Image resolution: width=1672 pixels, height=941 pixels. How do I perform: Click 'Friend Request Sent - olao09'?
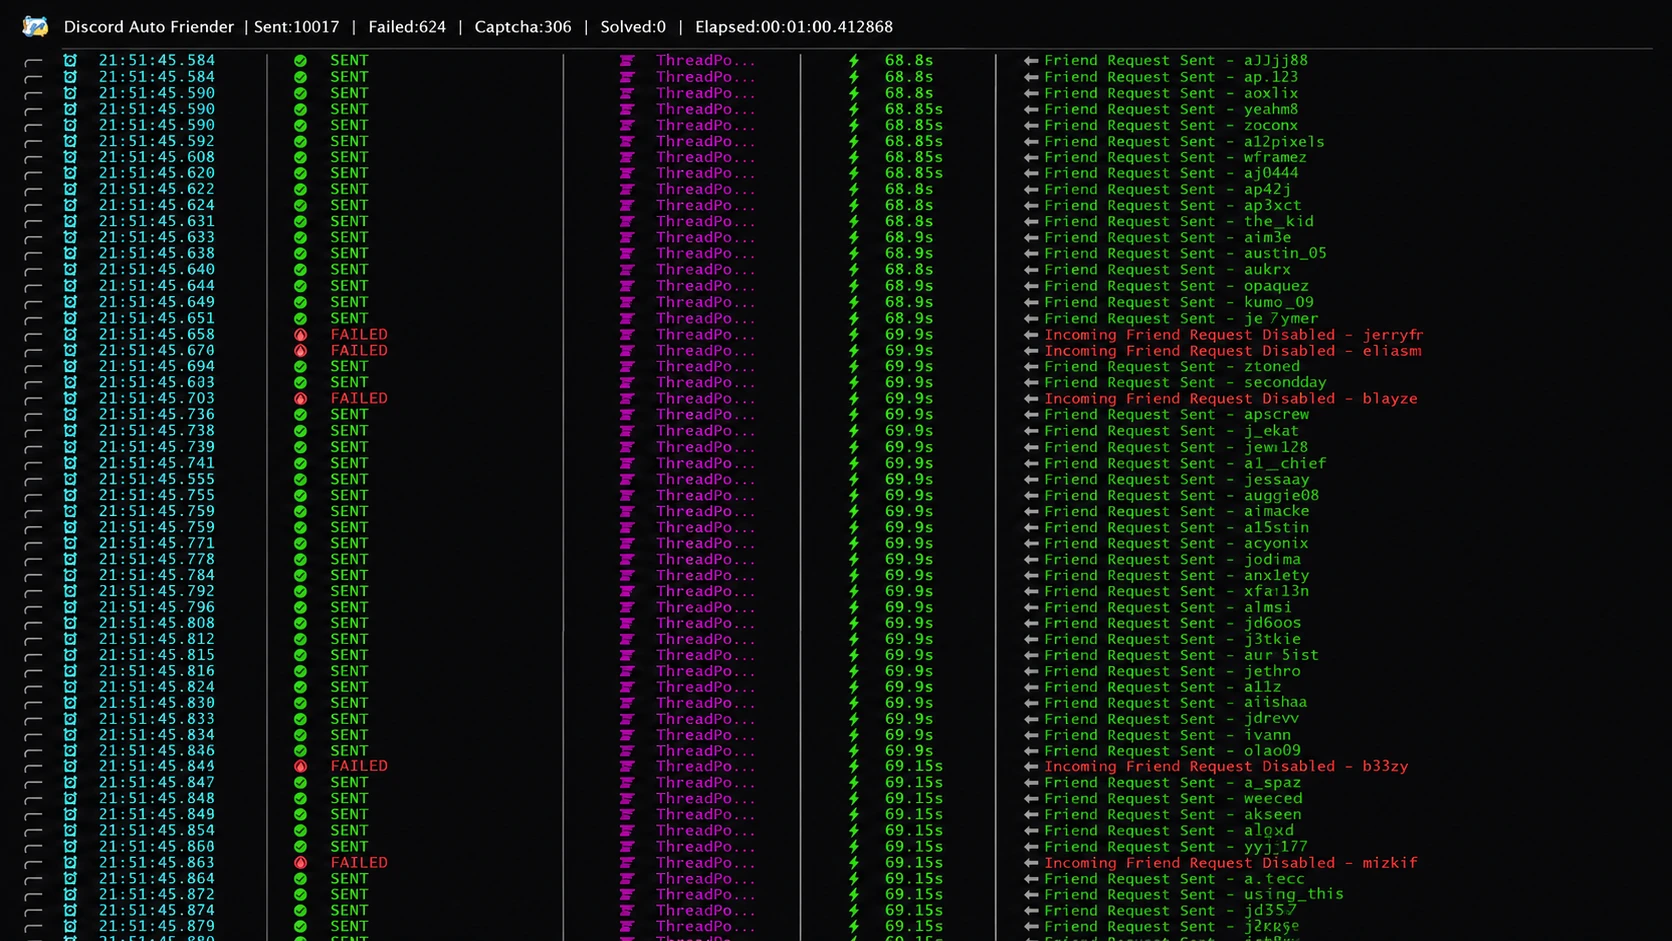1173,750
